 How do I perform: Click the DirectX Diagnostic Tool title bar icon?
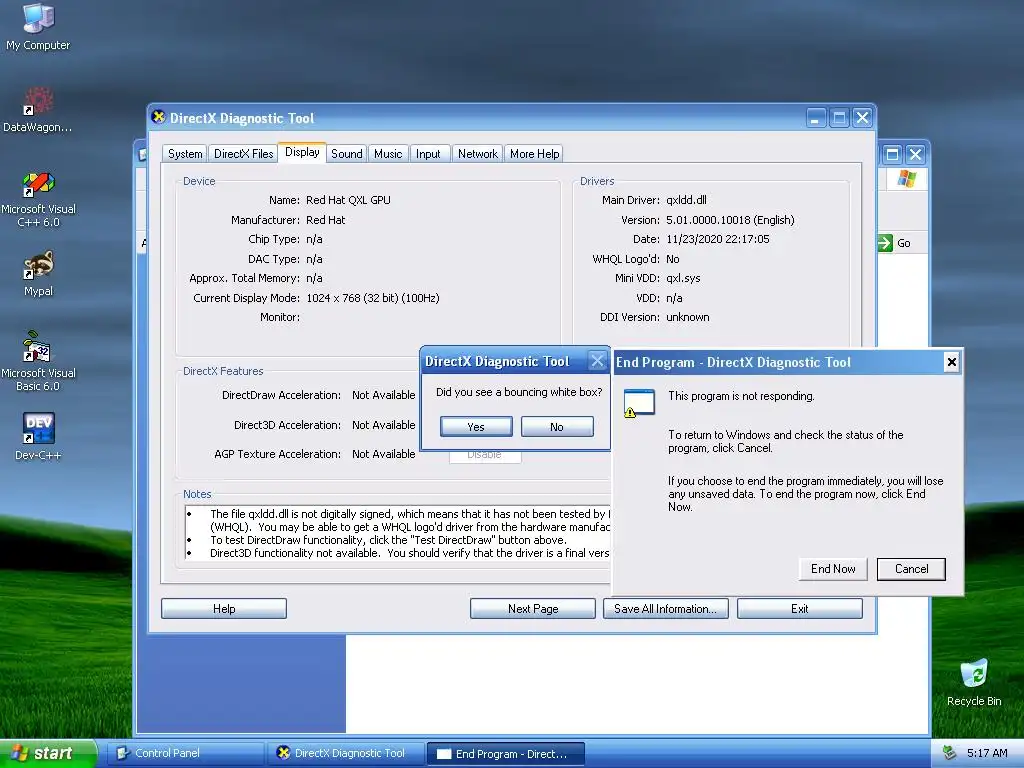point(158,117)
